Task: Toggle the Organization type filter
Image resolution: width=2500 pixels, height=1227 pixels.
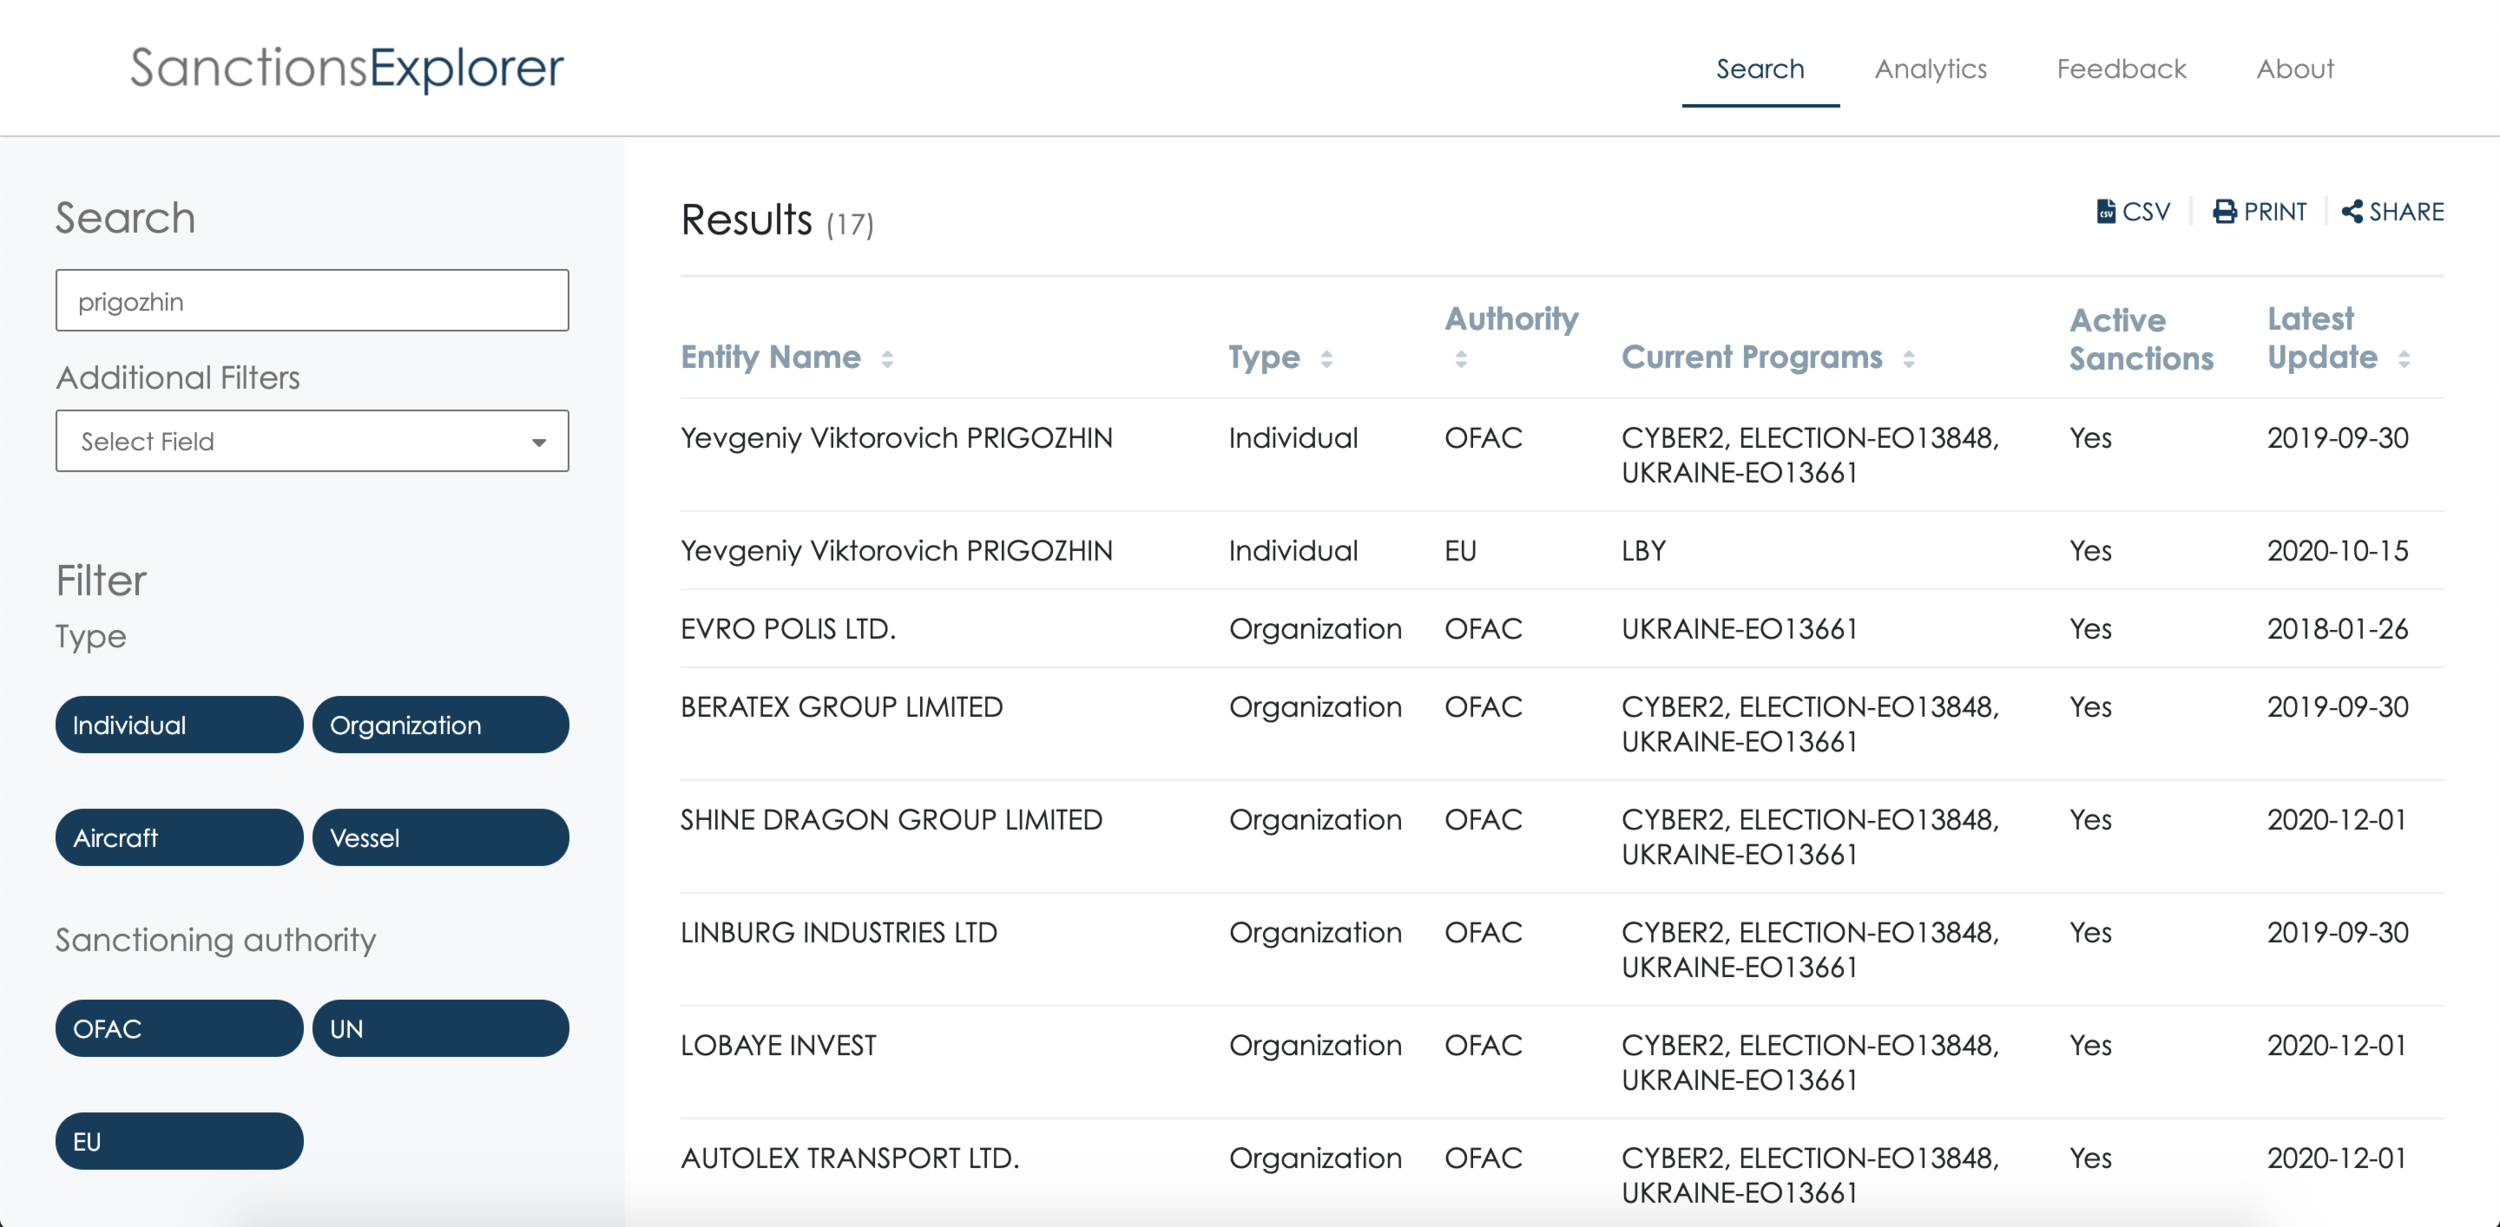Action: [440, 725]
